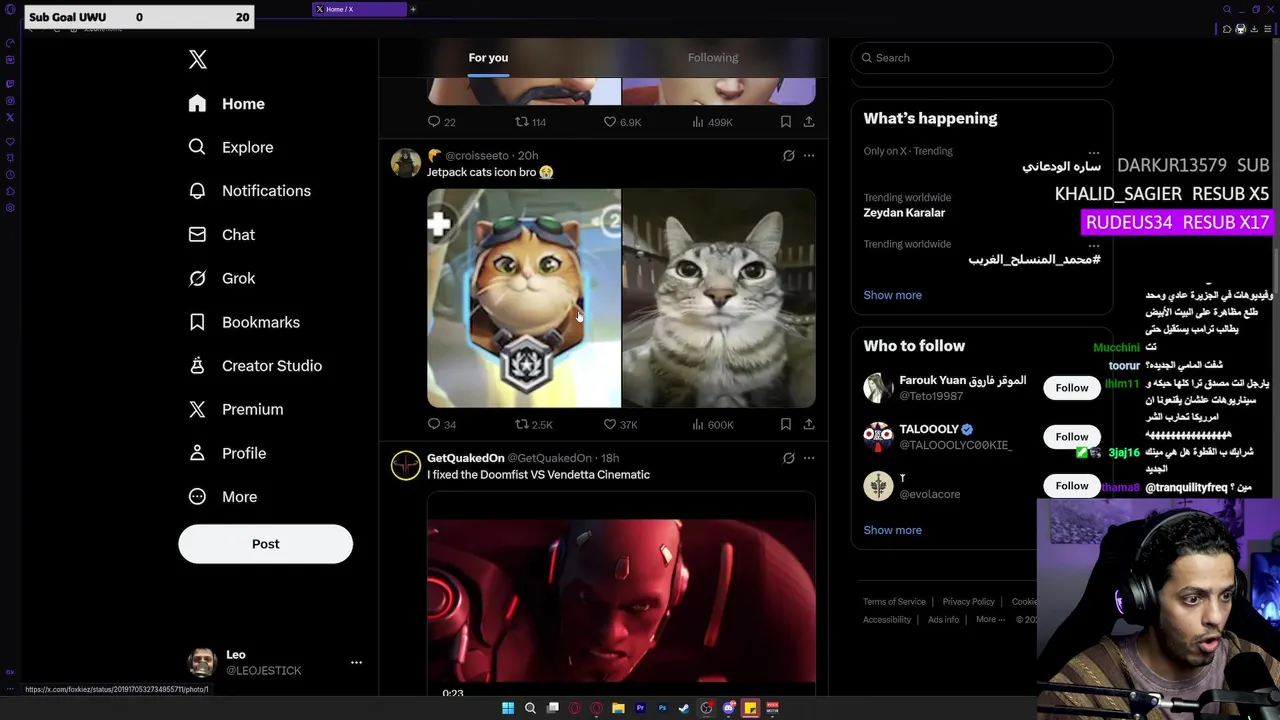Screen dimensions: 1280x720
Task: Share the post with 499K views
Action: [809, 122]
